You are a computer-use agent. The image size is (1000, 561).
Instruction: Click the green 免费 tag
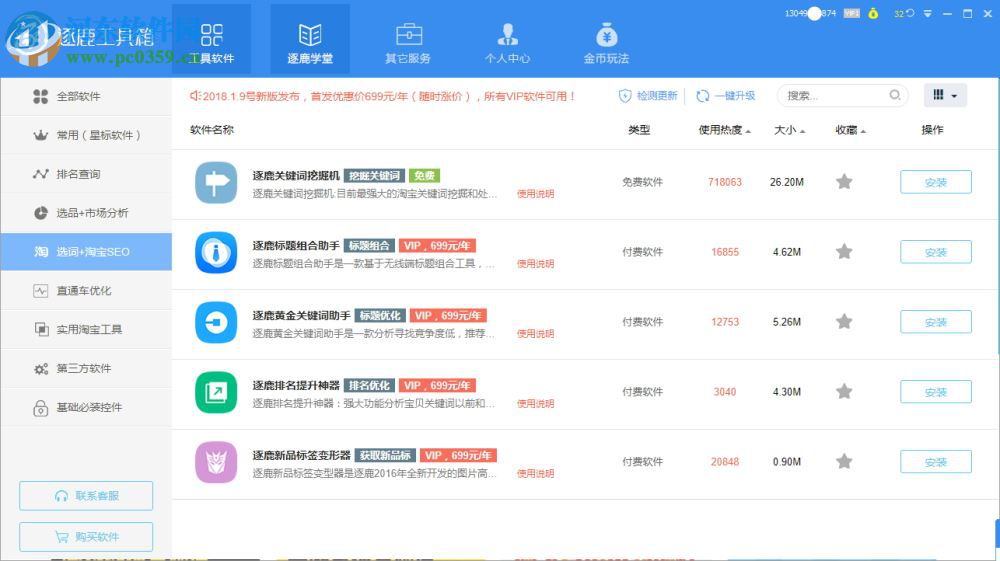click(x=424, y=176)
